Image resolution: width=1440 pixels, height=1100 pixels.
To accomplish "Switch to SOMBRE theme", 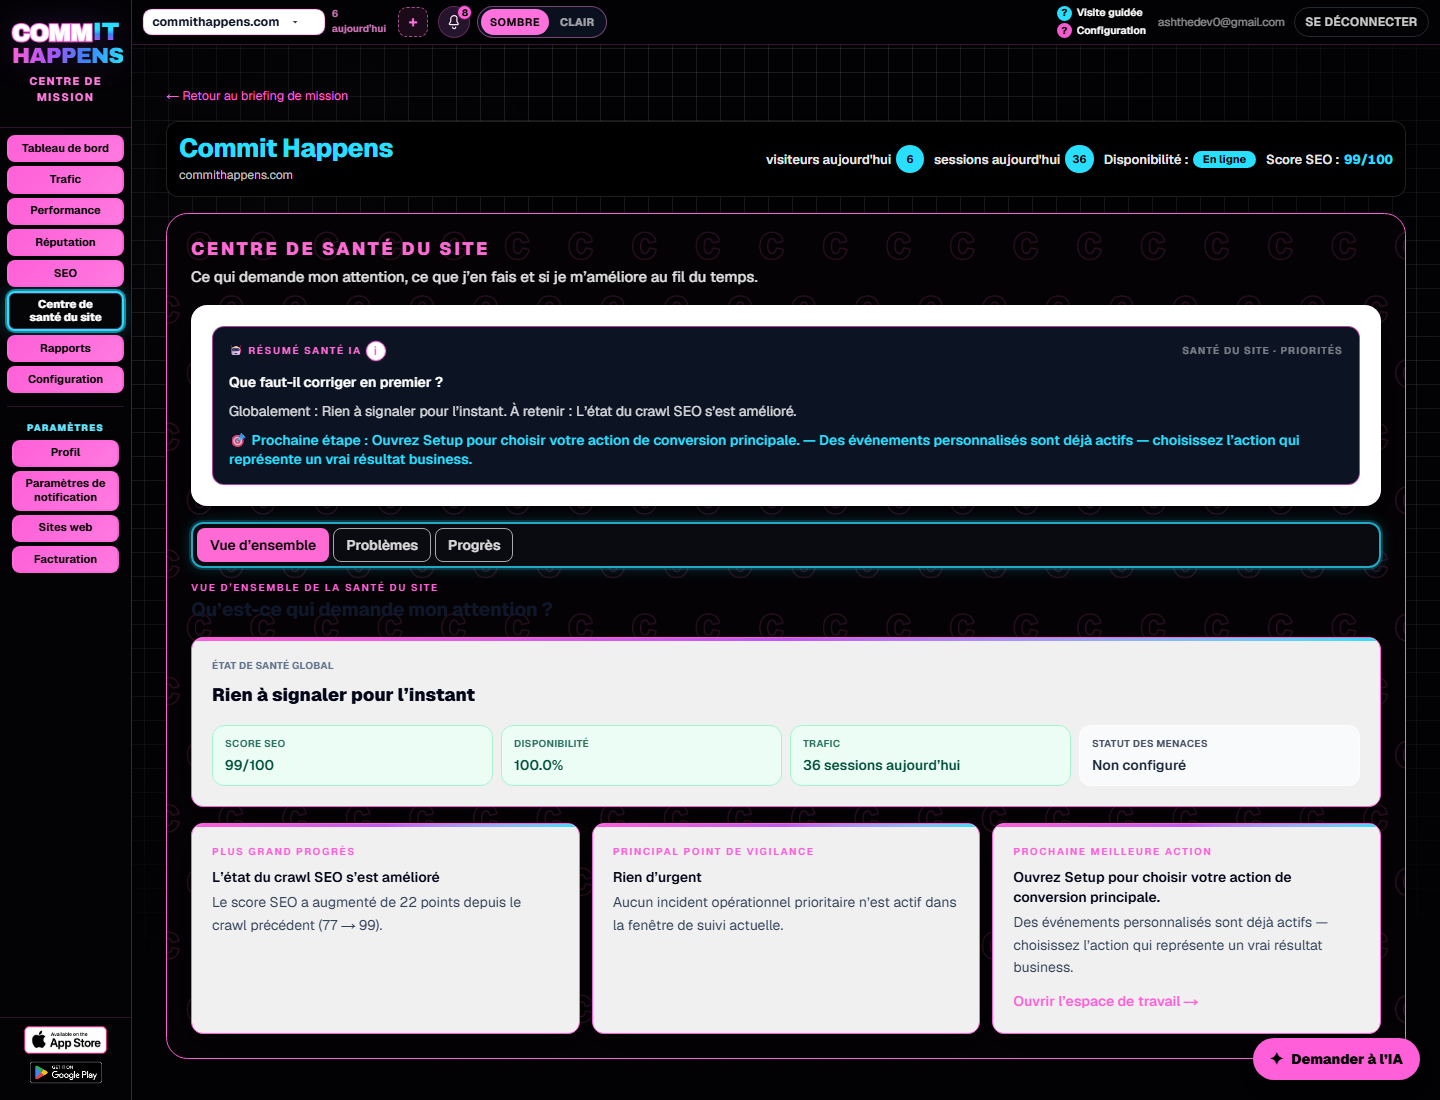I will 514,22.
